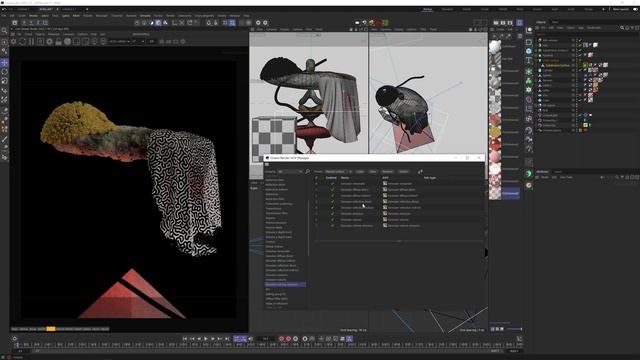Select the orange highlighted object in Objects tree

(x=558, y=65)
